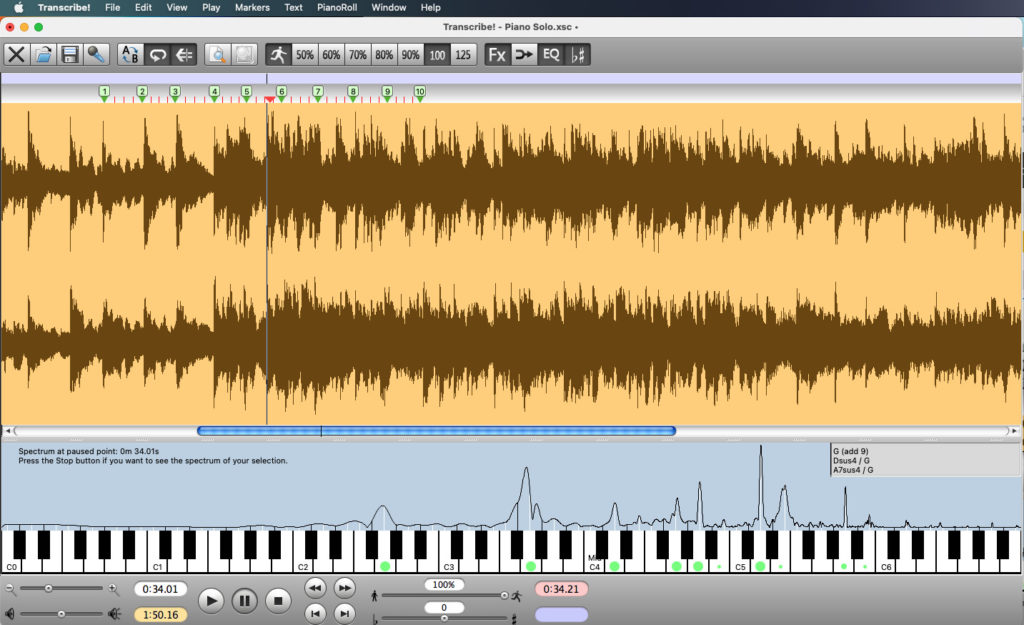Enable 50% playback speed
Viewport: 1024px width, 625px height.
click(304, 54)
